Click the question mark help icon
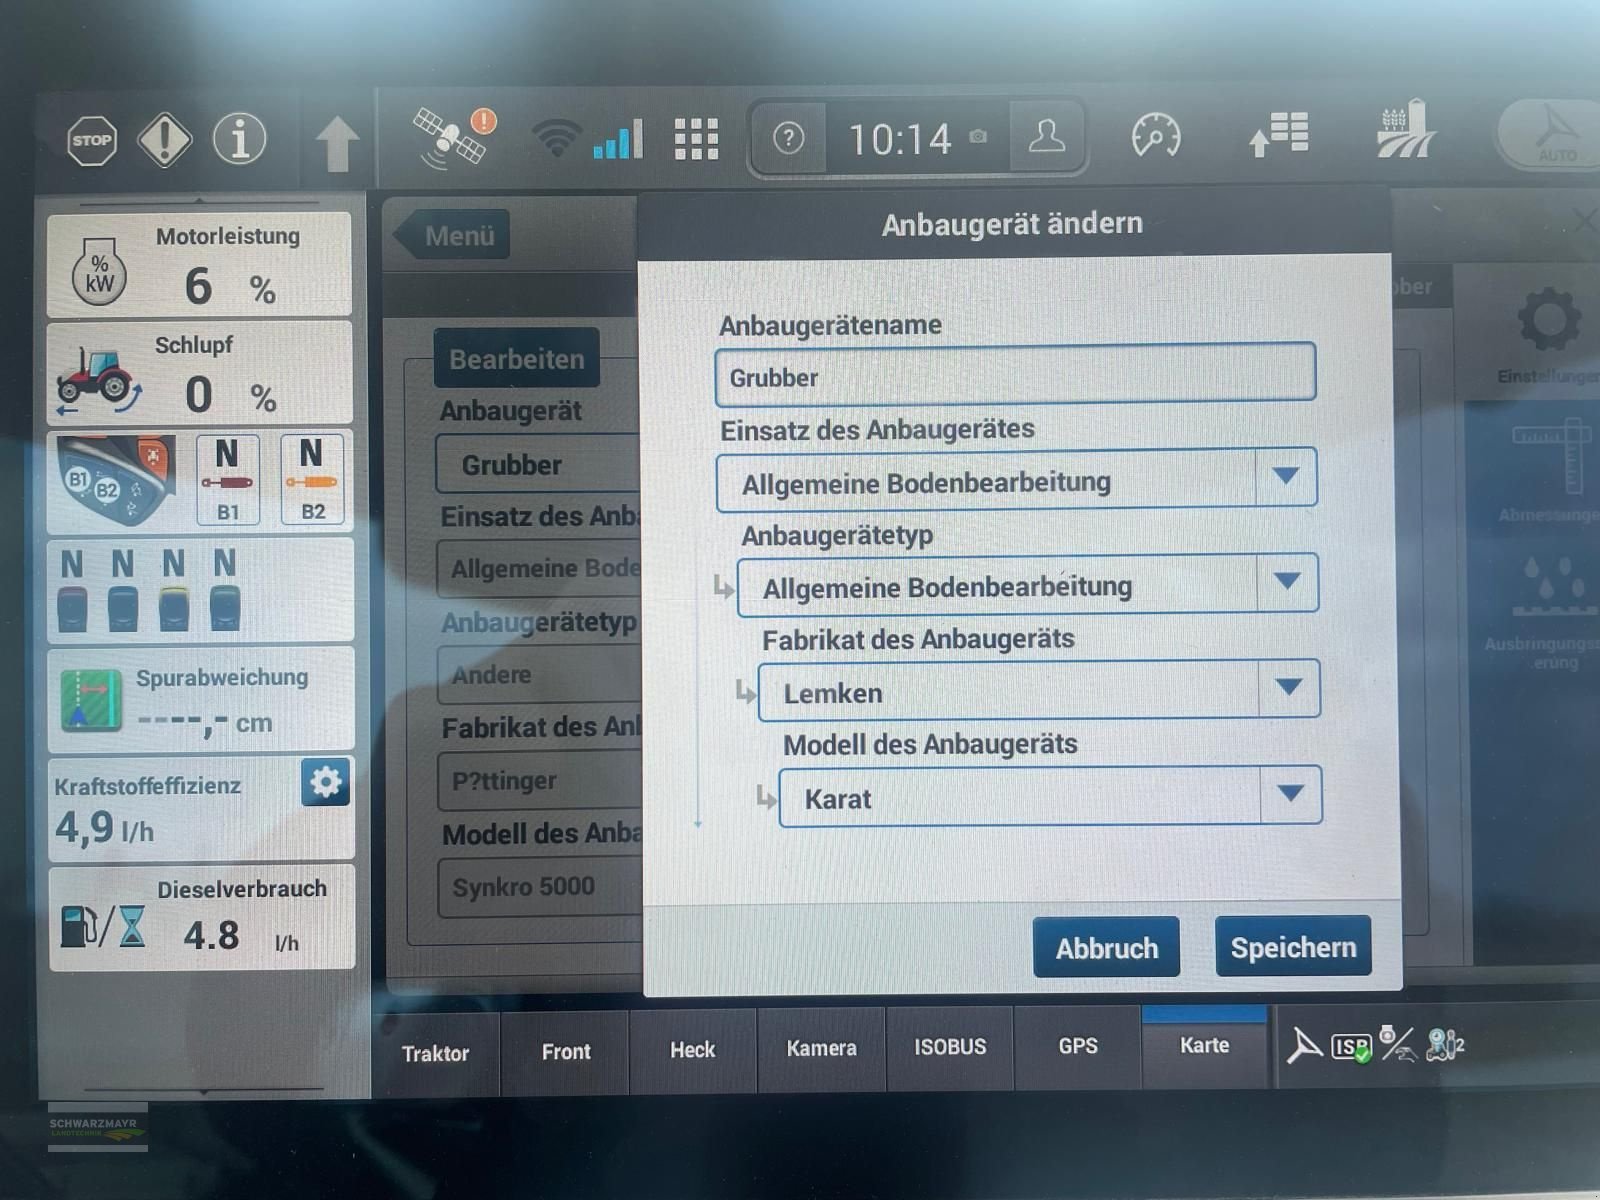Viewport: 1600px width, 1200px height. point(788,138)
